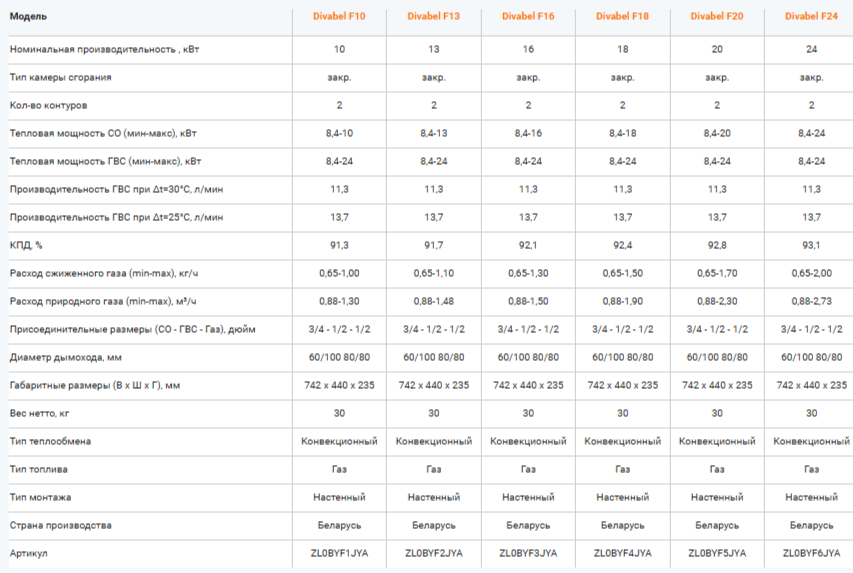
Task: Click row label 'Тепловая мощность СО (мин-макс), кВт'
Action: click(103, 133)
